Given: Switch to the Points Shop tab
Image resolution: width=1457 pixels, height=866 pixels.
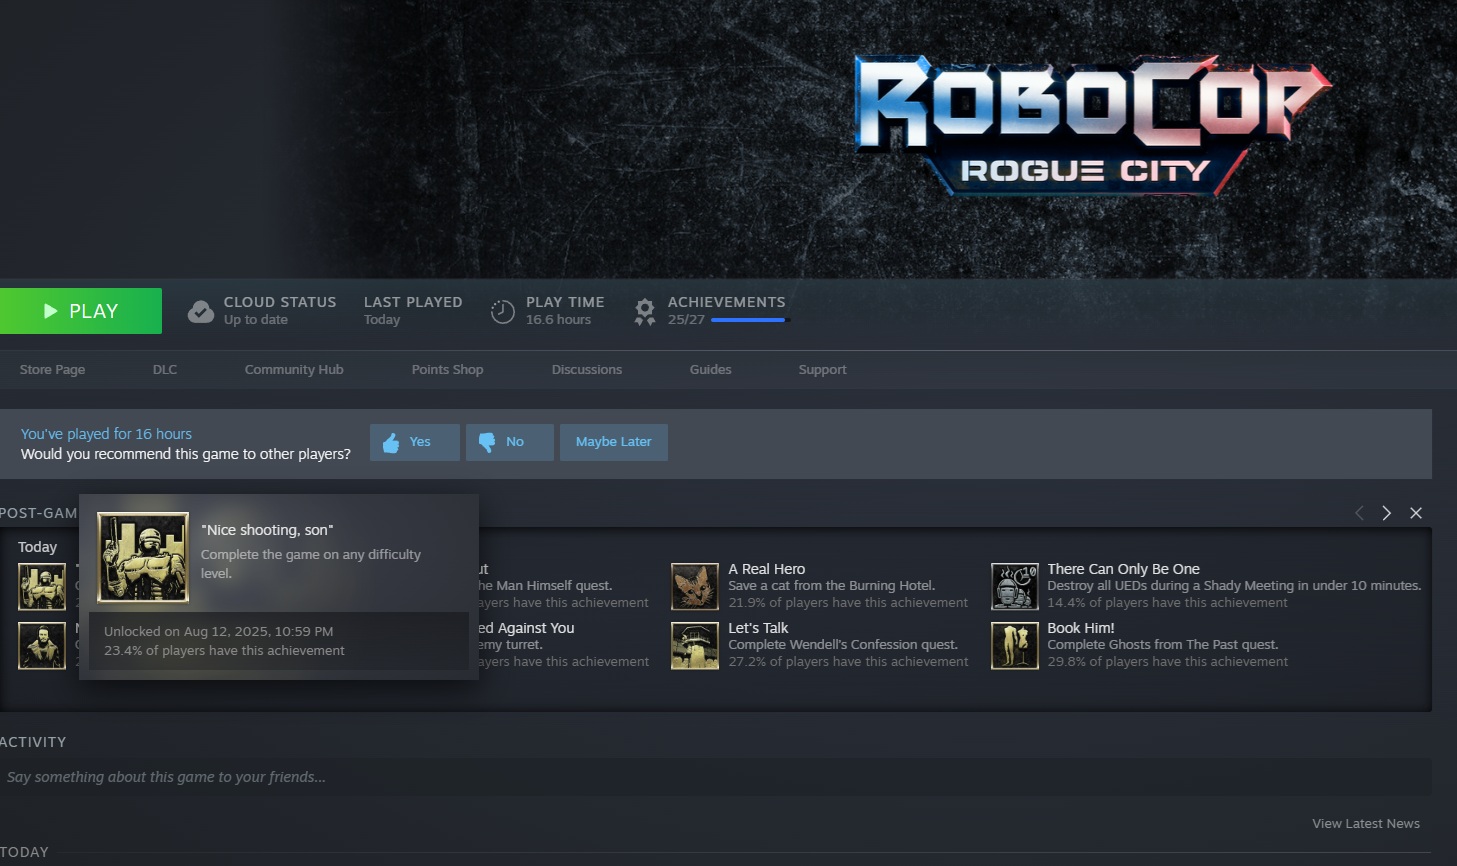Looking at the screenshot, I should [x=447, y=370].
